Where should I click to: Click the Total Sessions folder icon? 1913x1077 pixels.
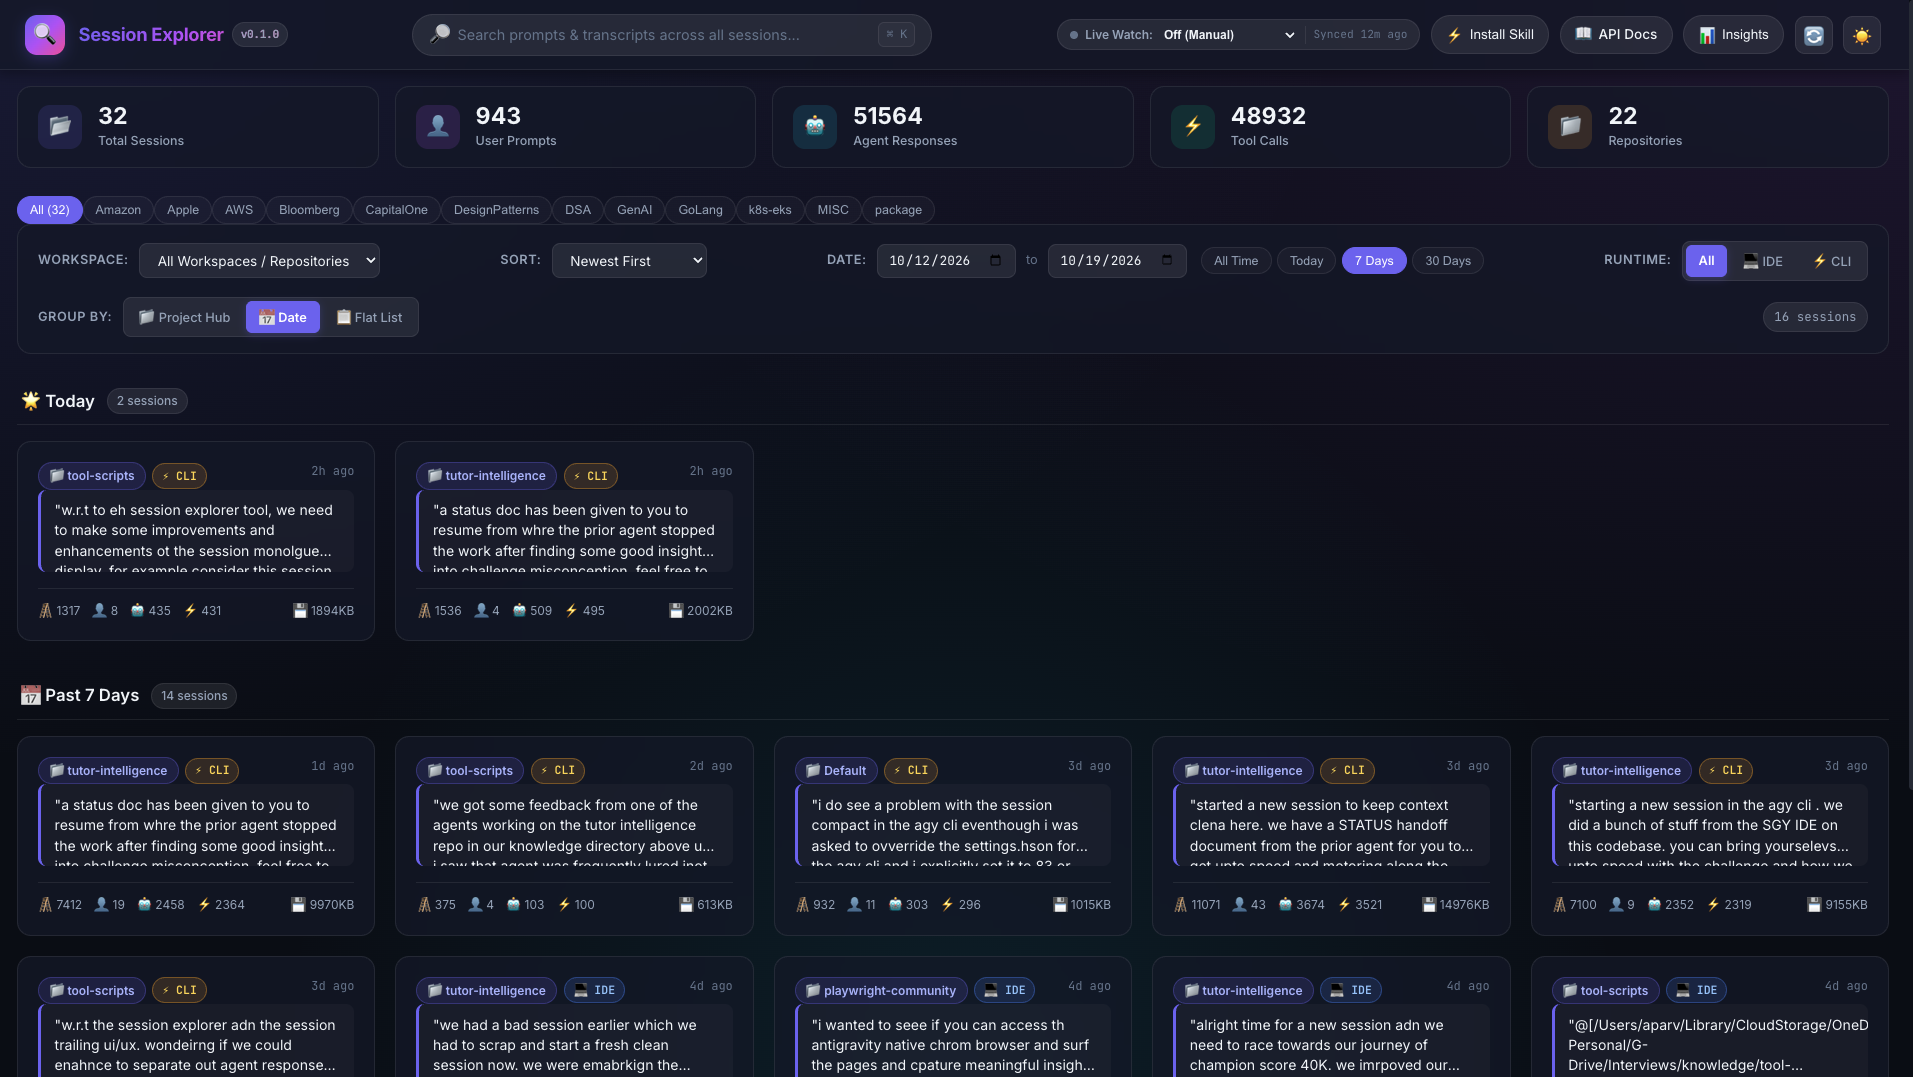(x=60, y=126)
